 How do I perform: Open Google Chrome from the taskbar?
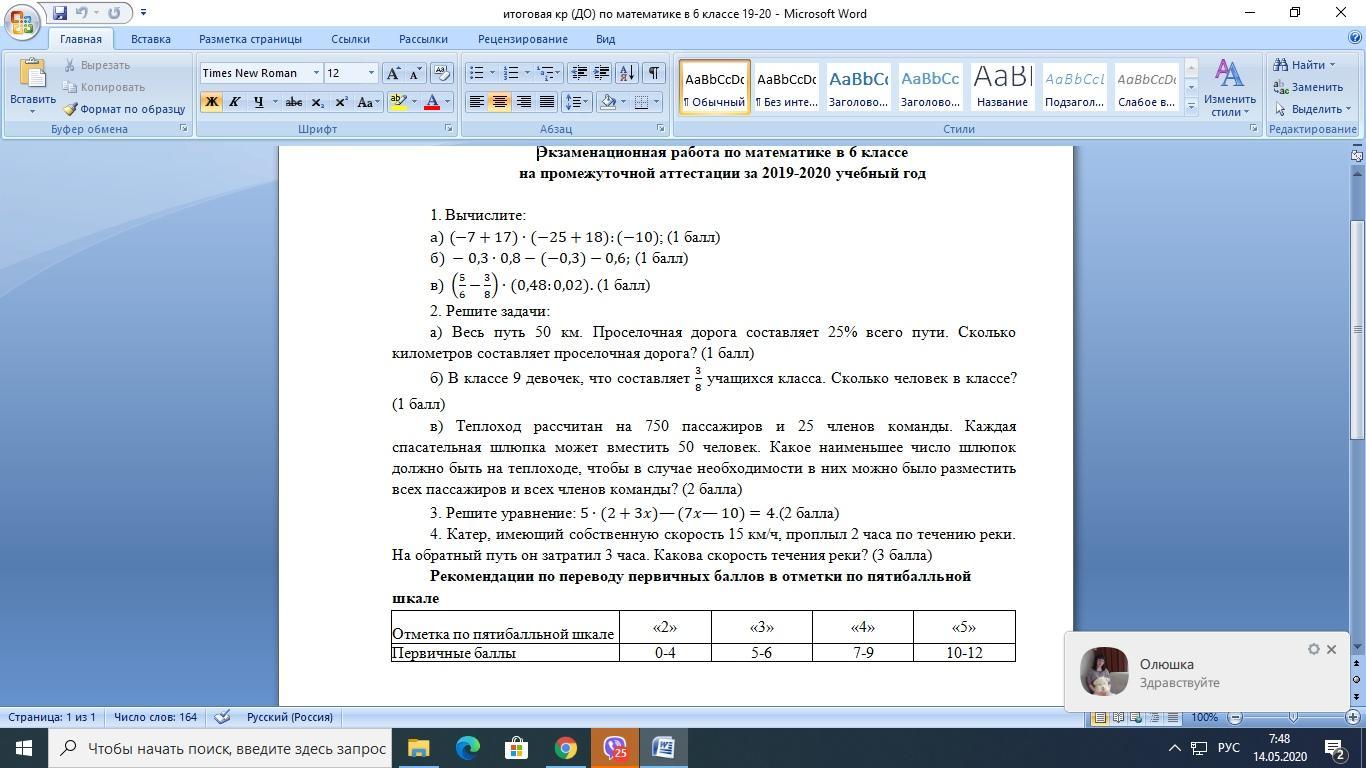point(565,748)
